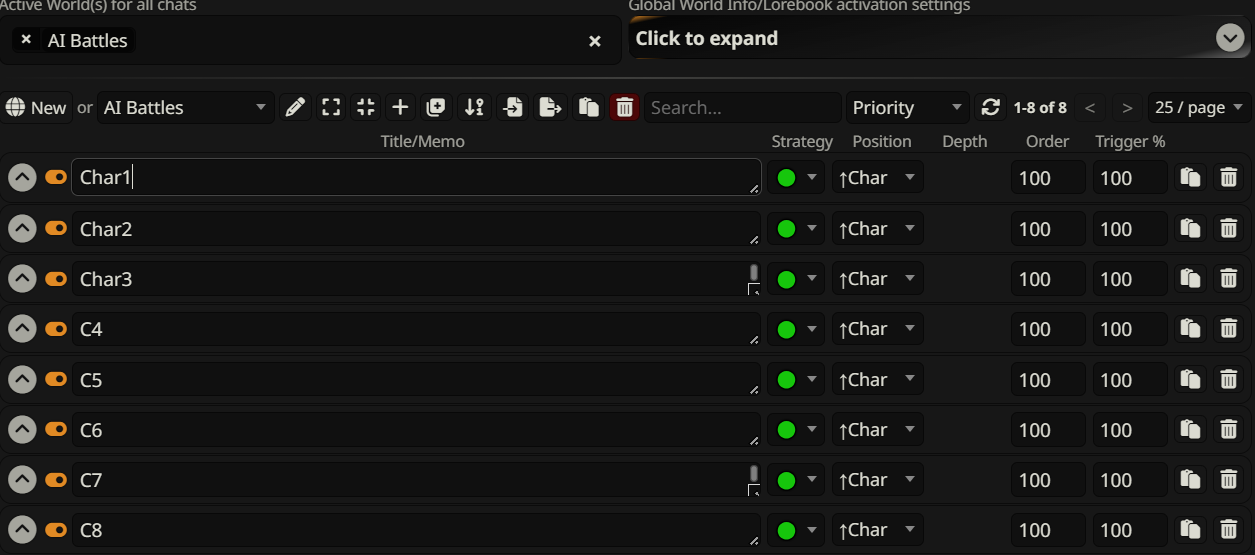Duplicate the Char2 entry
This screenshot has width=1255, height=555.
point(1190,229)
